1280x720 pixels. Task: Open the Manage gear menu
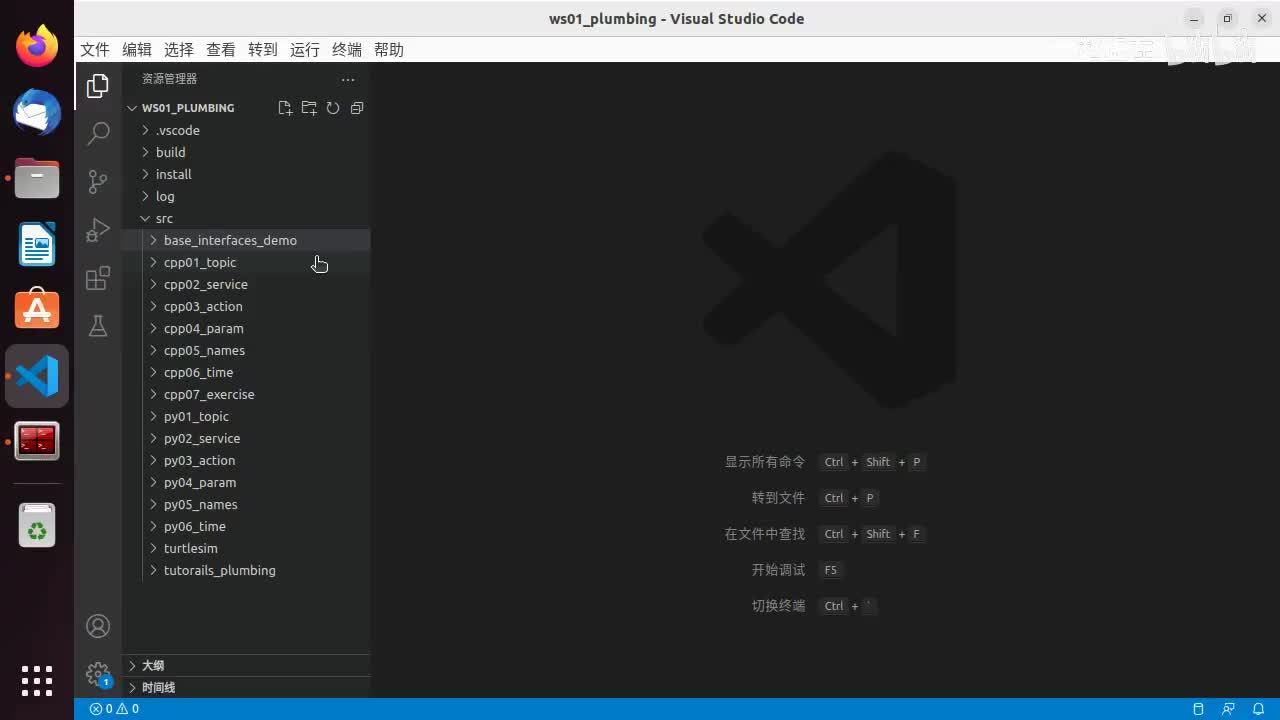tap(98, 674)
